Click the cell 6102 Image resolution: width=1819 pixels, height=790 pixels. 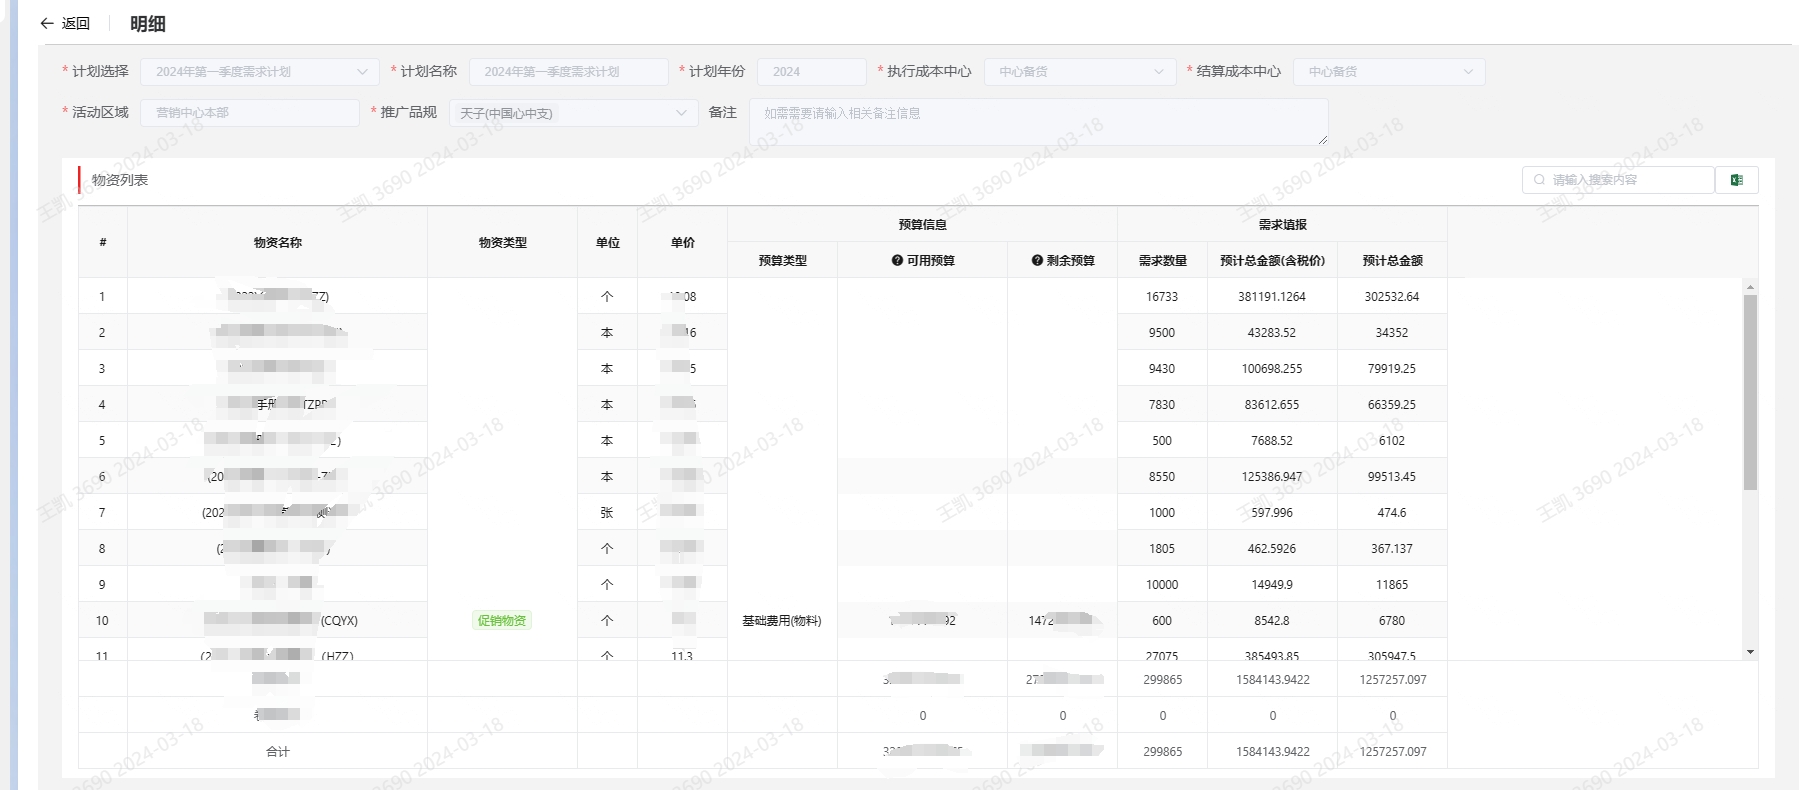point(1392,441)
